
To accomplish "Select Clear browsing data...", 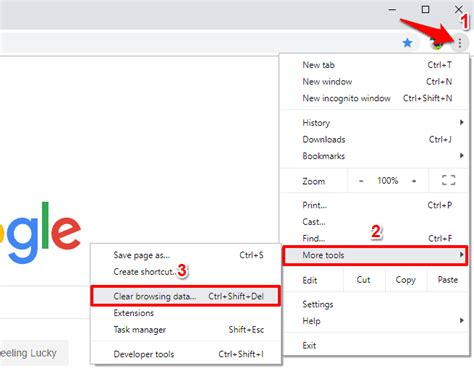I will pyautogui.click(x=186, y=296).
